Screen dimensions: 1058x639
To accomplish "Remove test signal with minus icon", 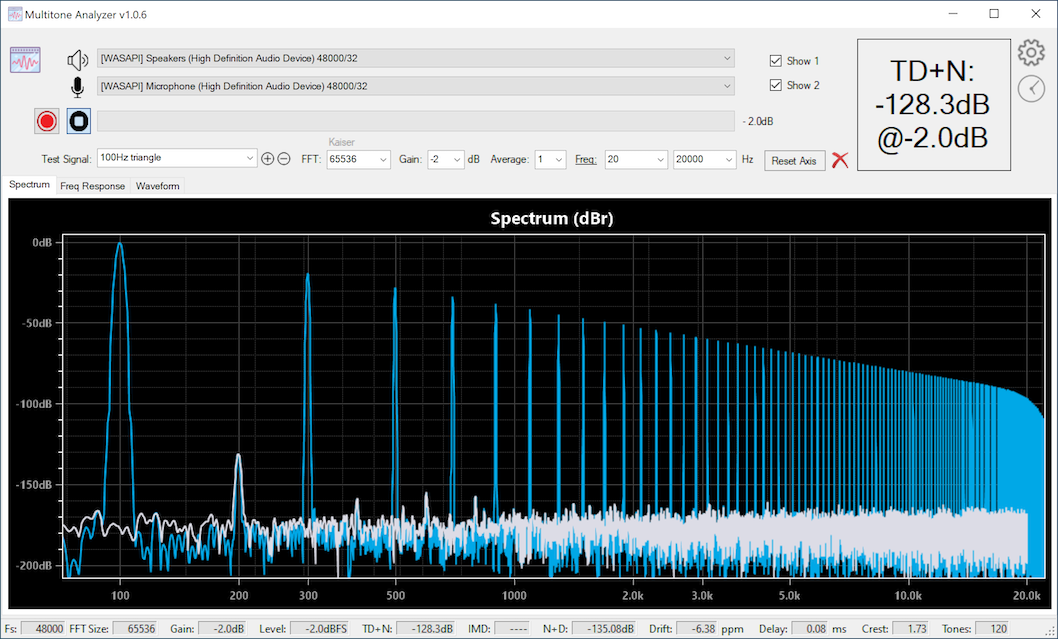I will [x=284, y=159].
